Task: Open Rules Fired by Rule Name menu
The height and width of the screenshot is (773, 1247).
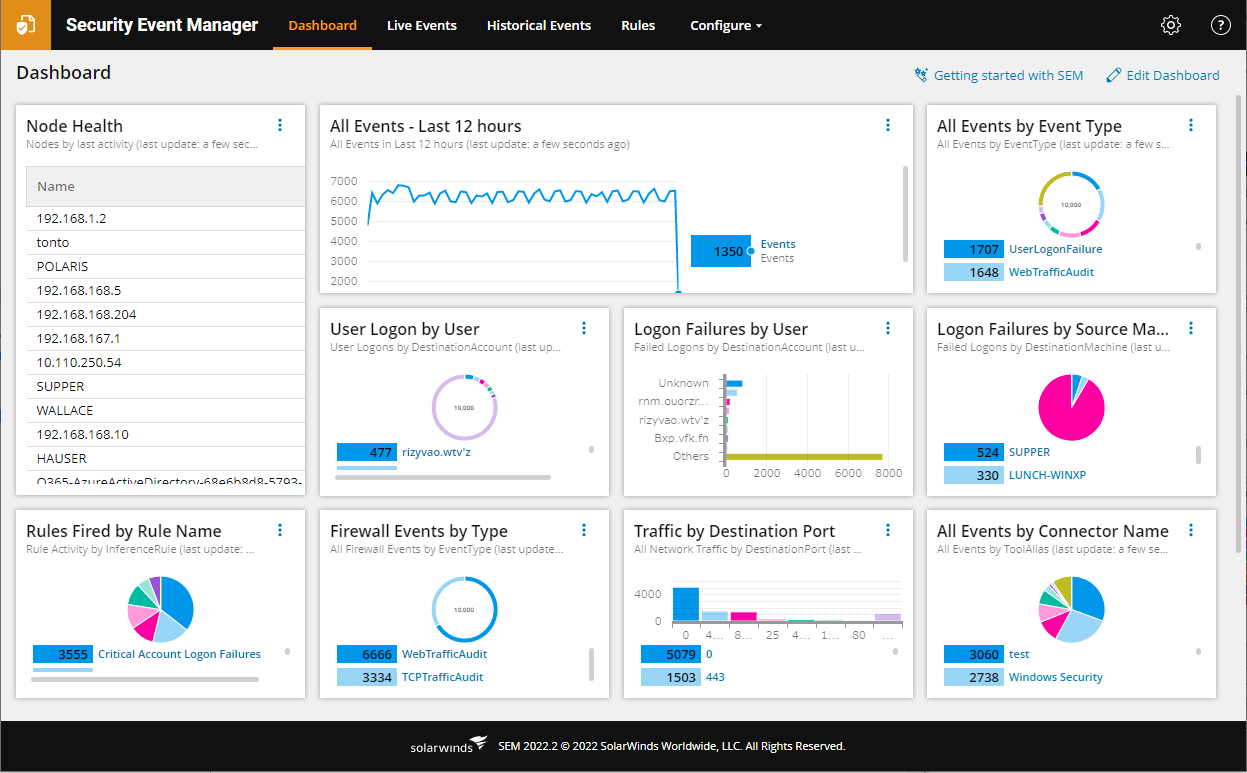Action: [x=280, y=530]
